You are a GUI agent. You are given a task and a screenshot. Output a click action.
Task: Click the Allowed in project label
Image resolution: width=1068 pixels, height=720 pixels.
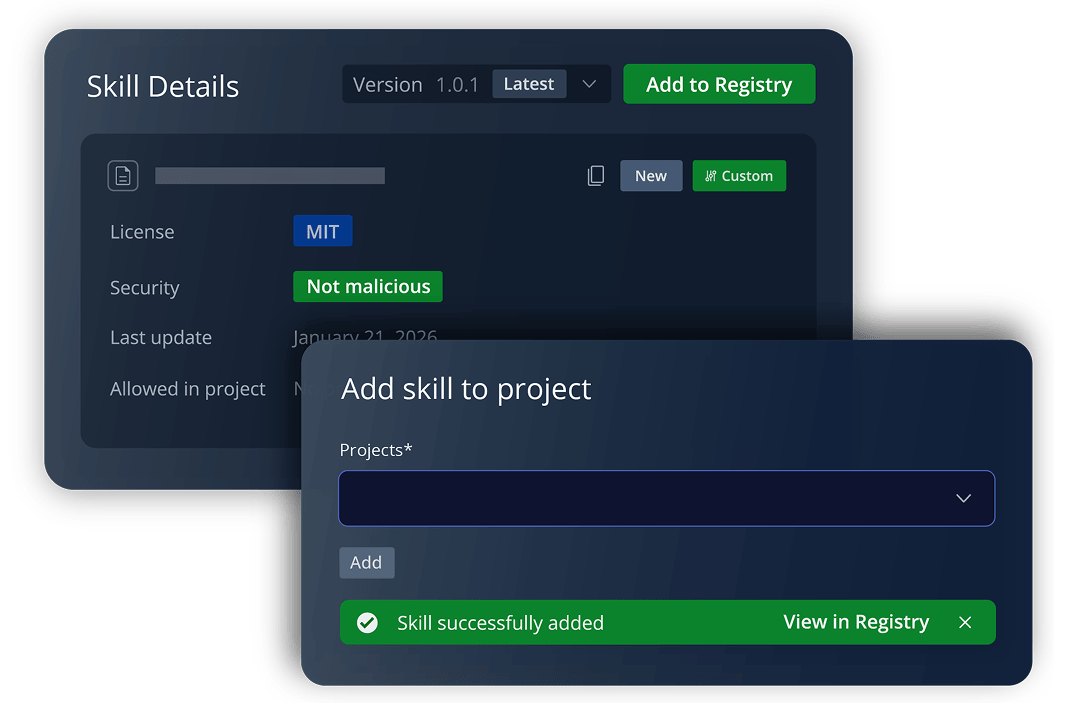(187, 389)
